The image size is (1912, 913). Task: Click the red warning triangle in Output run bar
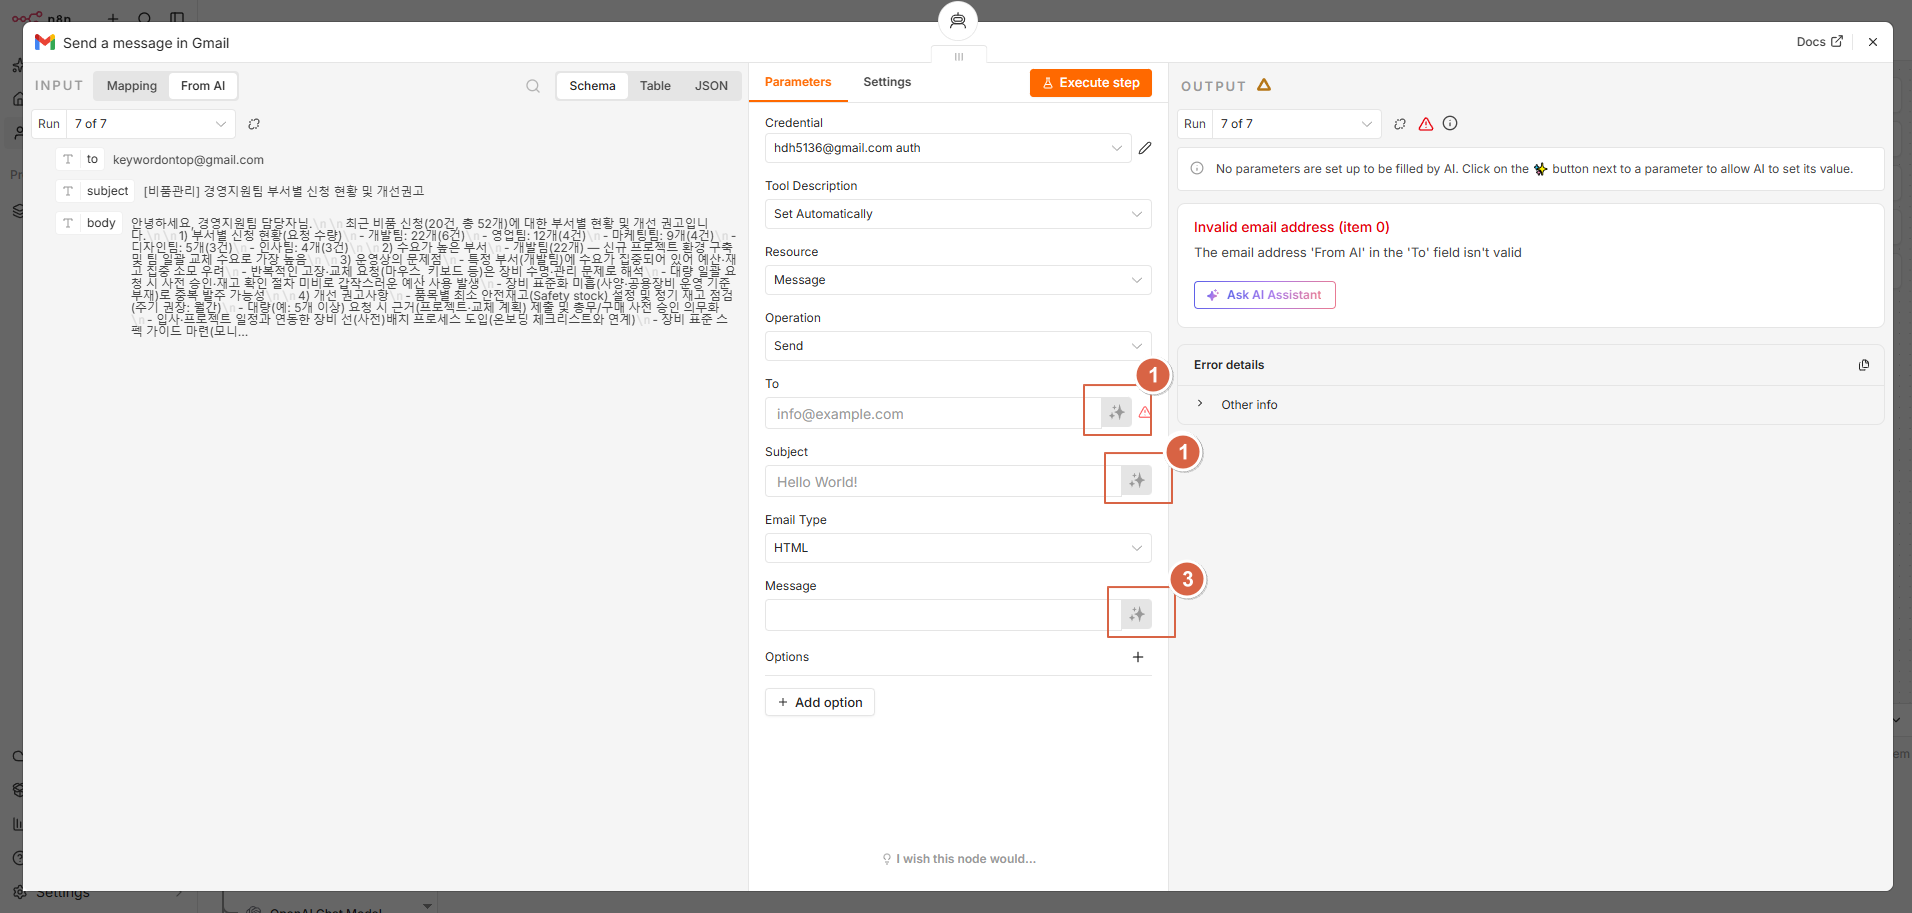[x=1426, y=124]
